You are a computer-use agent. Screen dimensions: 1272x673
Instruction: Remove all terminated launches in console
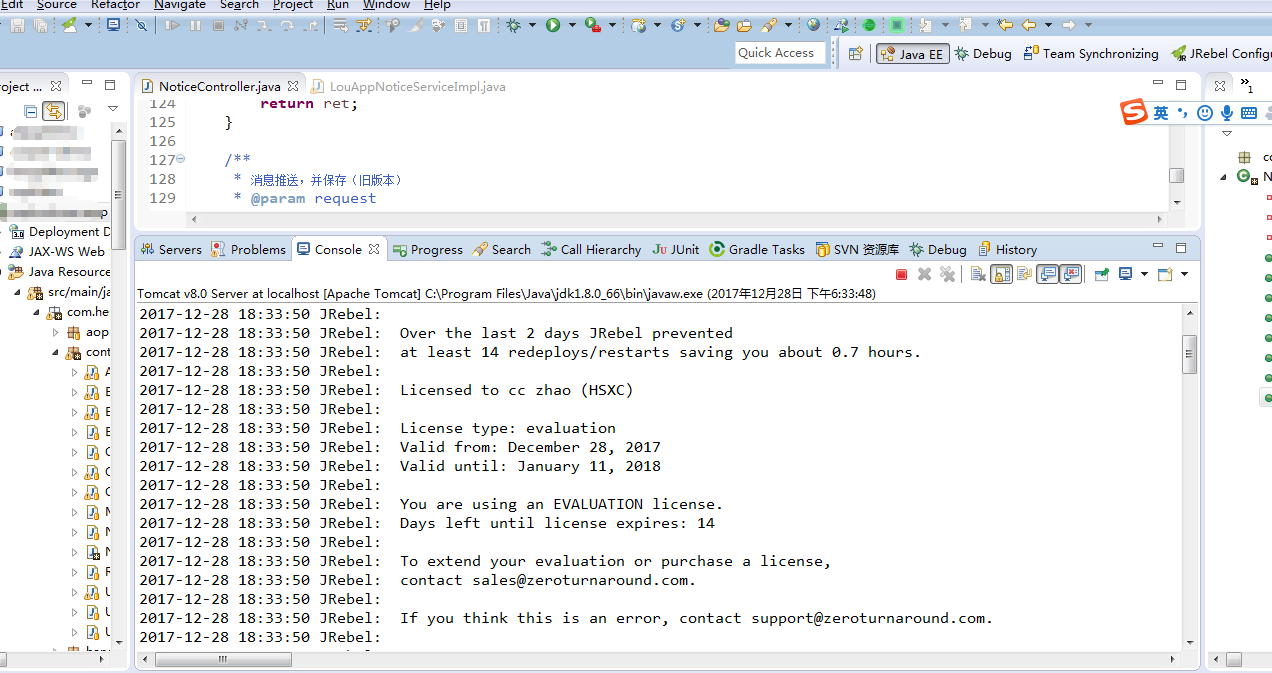947,274
